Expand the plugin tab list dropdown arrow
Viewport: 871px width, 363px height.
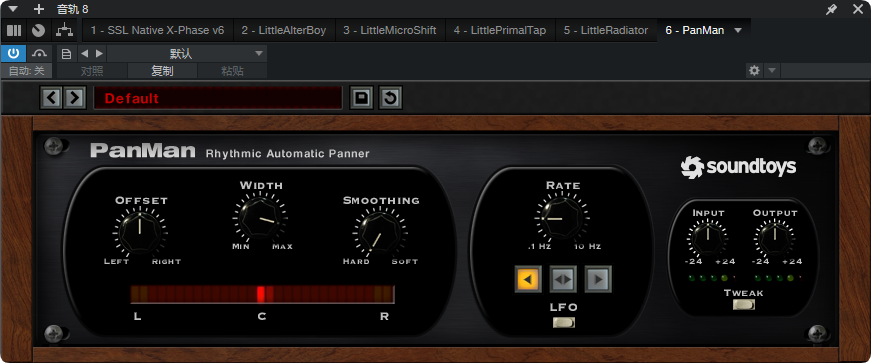[x=738, y=30]
